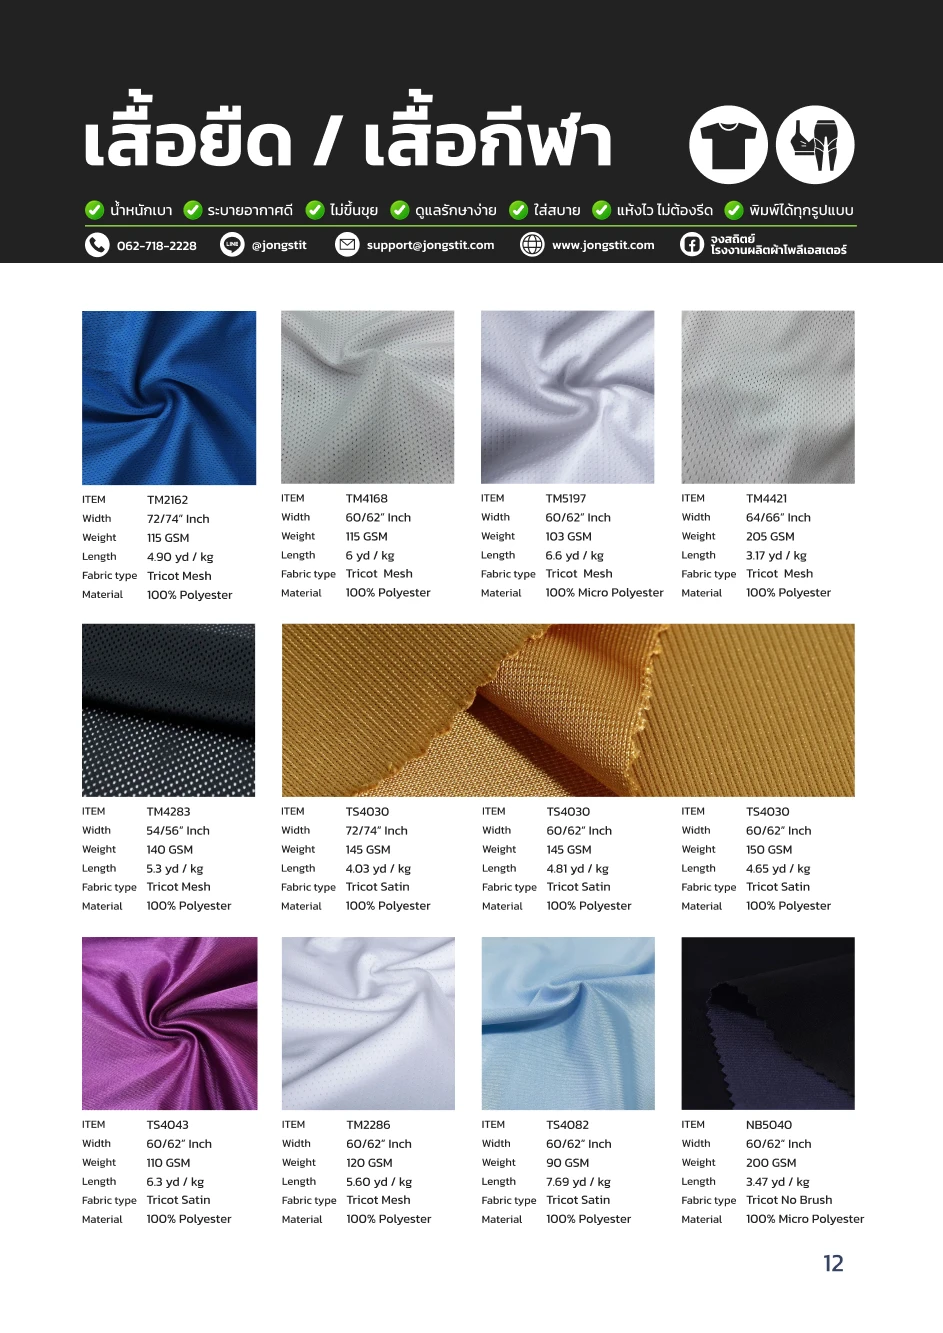Click the '54/56" Inch' width value
This screenshot has height=1333, width=943.
(178, 831)
